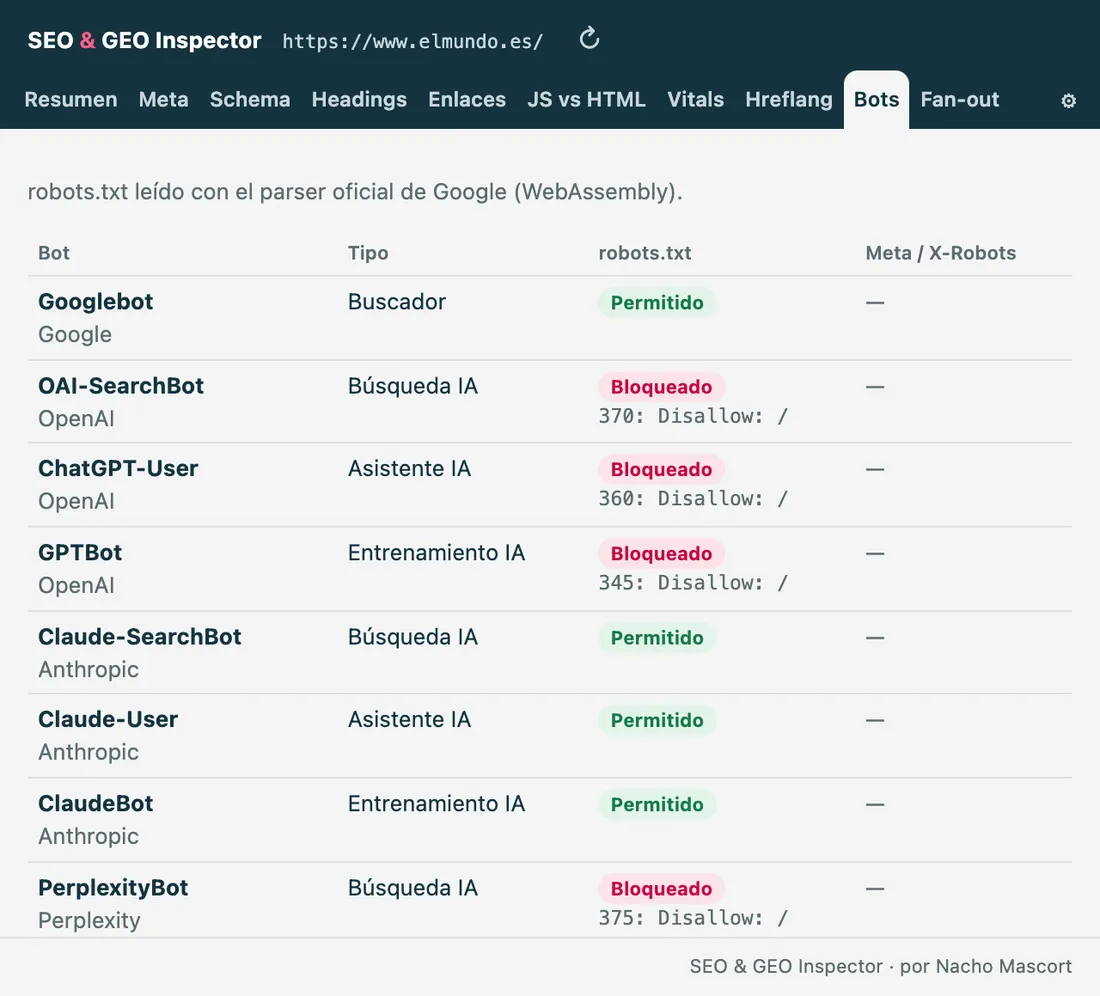Click the Google vendor label
Viewport: 1100px width, 996px height.
point(74,335)
